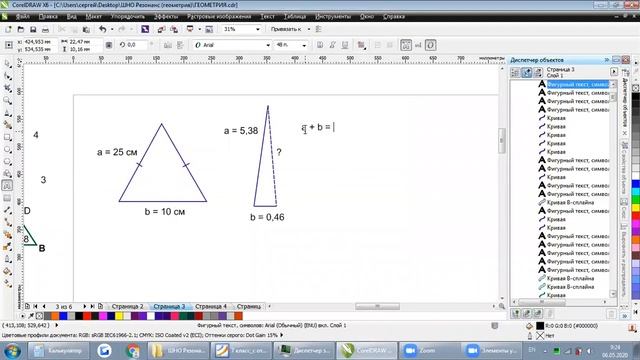640x360 pixels.
Task: Add page button after last page
Action: pyautogui.click(x=100, y=306)
